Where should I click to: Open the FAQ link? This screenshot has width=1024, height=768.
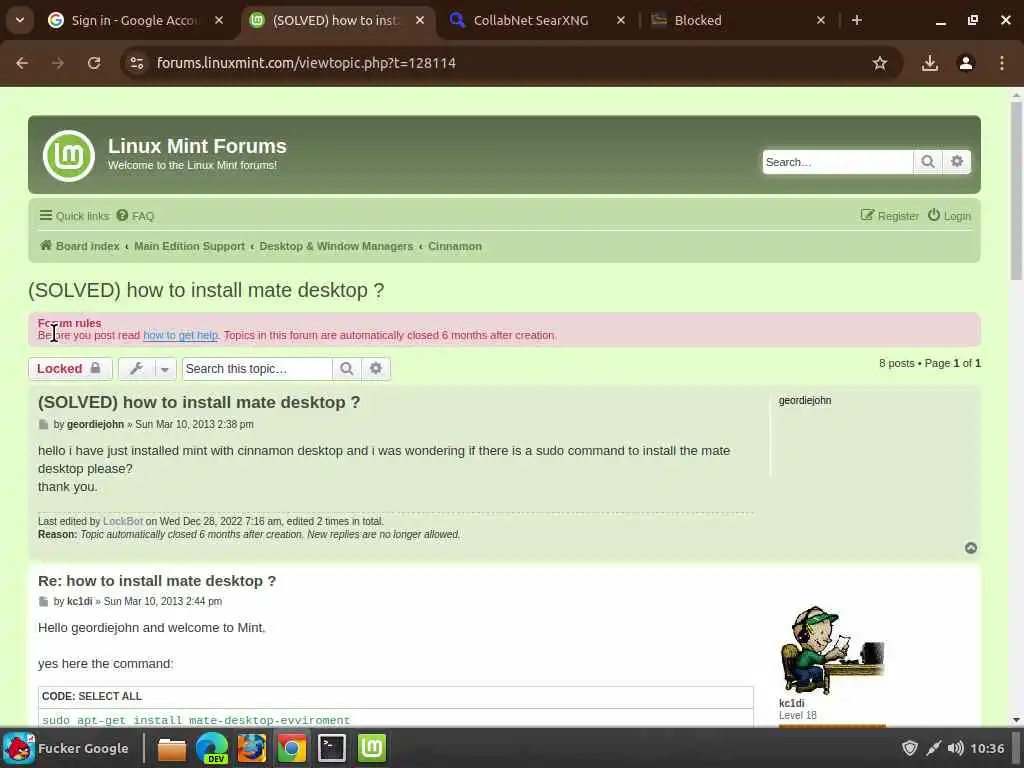click(136, 216)
